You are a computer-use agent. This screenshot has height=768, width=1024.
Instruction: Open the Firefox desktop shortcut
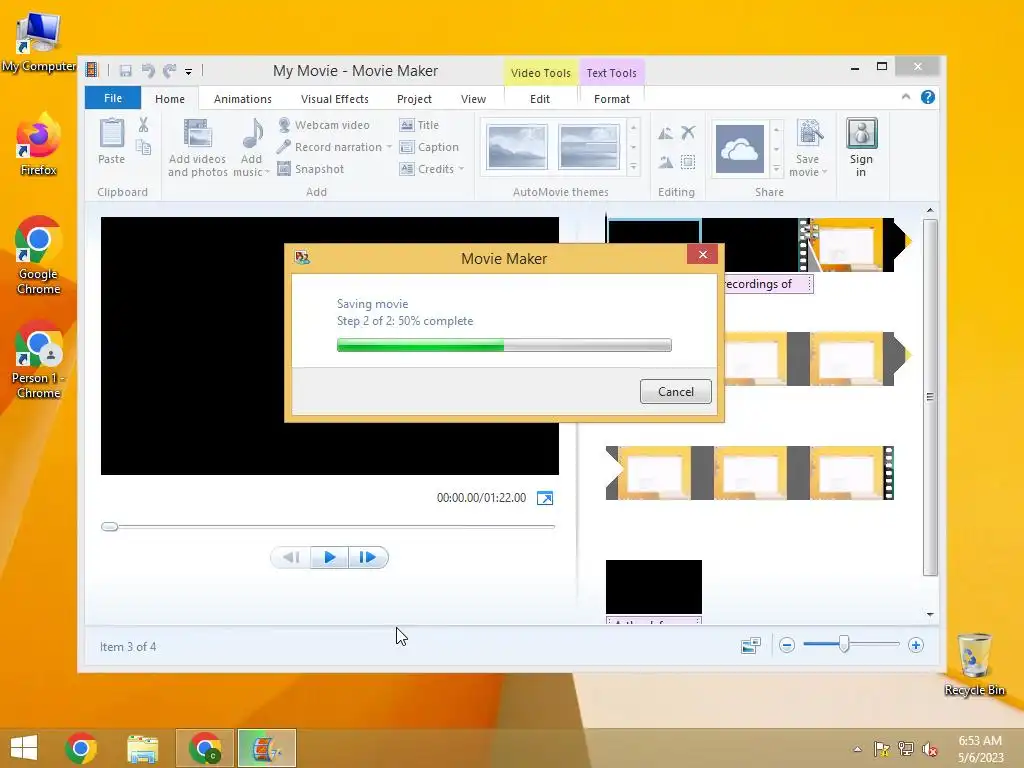pyautogui.click(x=39, y=145)
